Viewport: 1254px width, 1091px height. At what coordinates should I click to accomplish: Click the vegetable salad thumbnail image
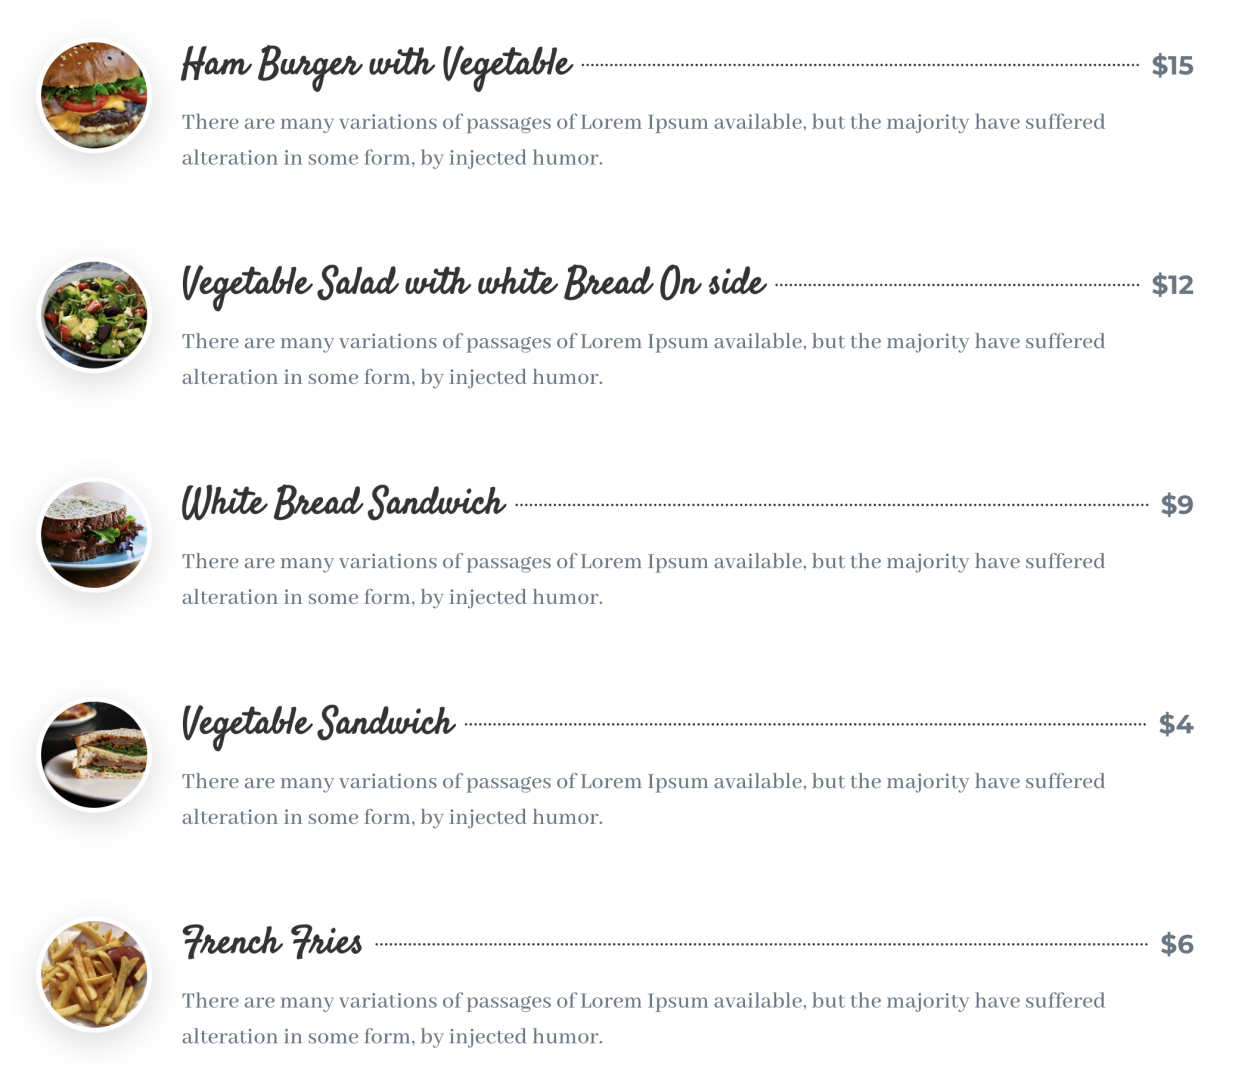pos(94,315)
